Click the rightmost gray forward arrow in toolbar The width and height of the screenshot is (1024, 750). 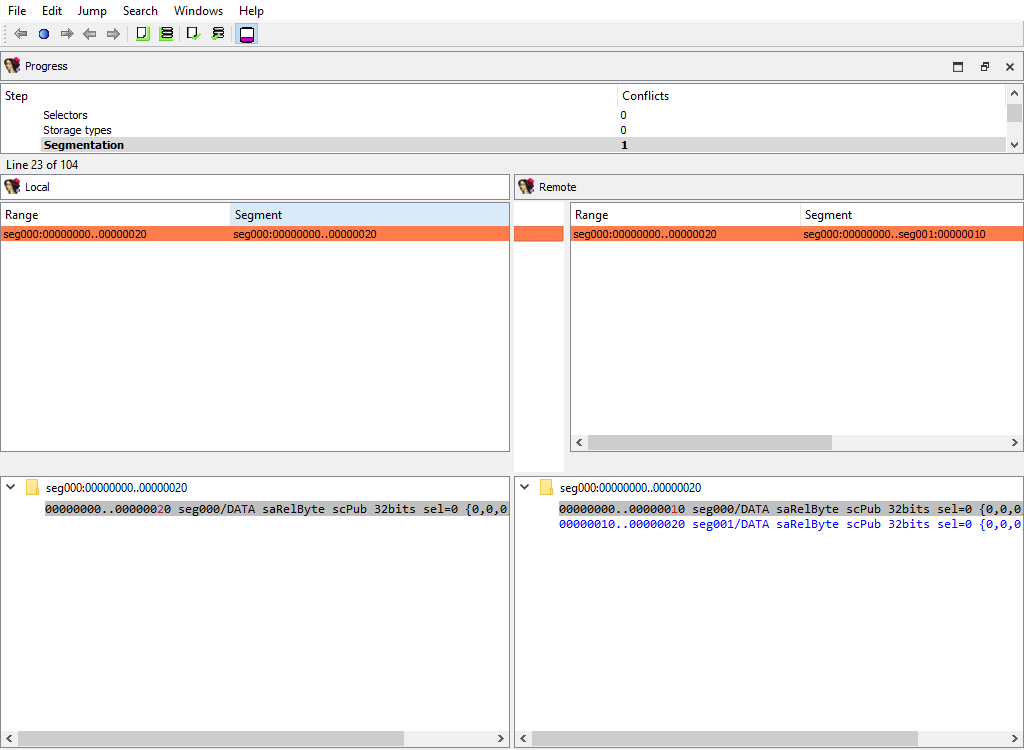click(113, 34)
